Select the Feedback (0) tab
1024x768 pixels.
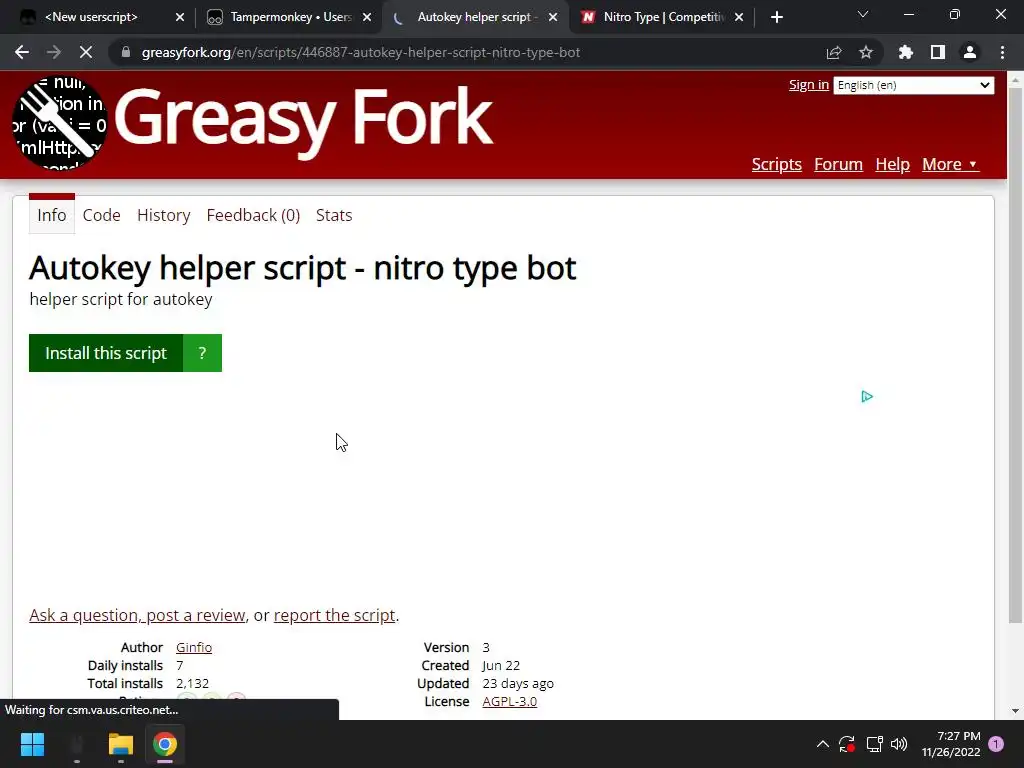253,215
